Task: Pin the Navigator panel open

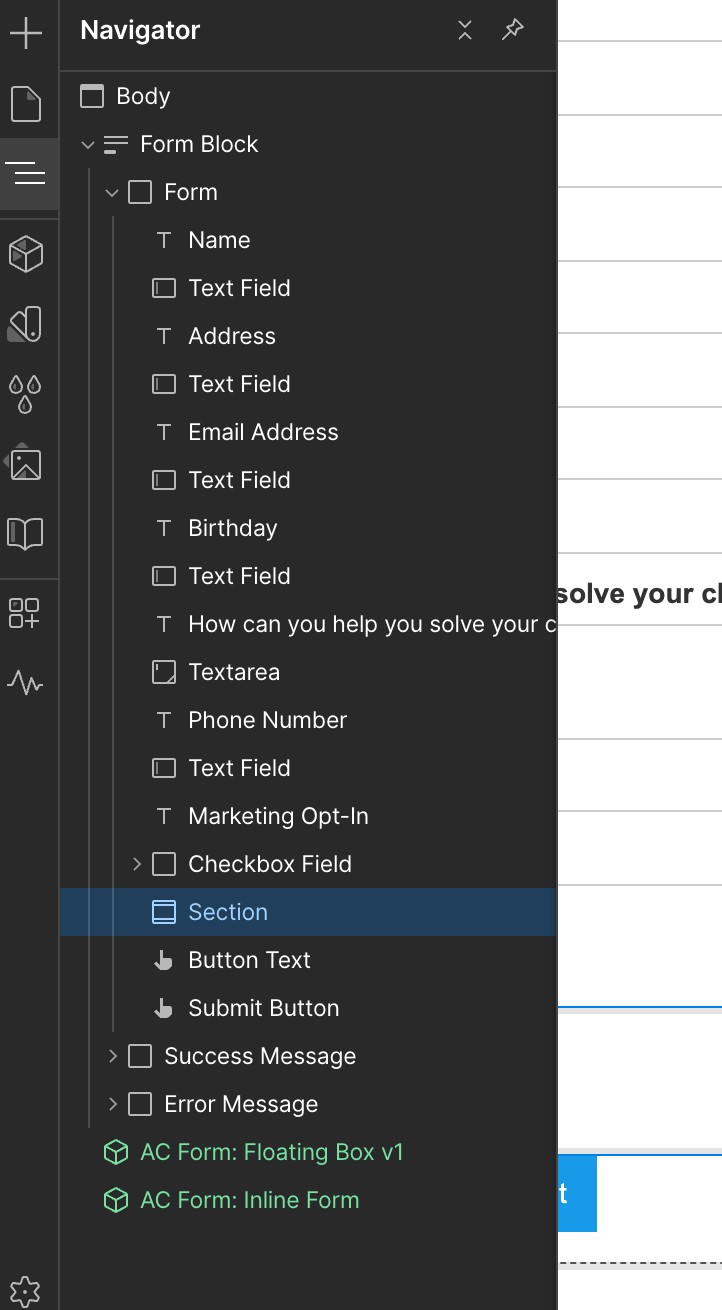Action: [512, 30]
